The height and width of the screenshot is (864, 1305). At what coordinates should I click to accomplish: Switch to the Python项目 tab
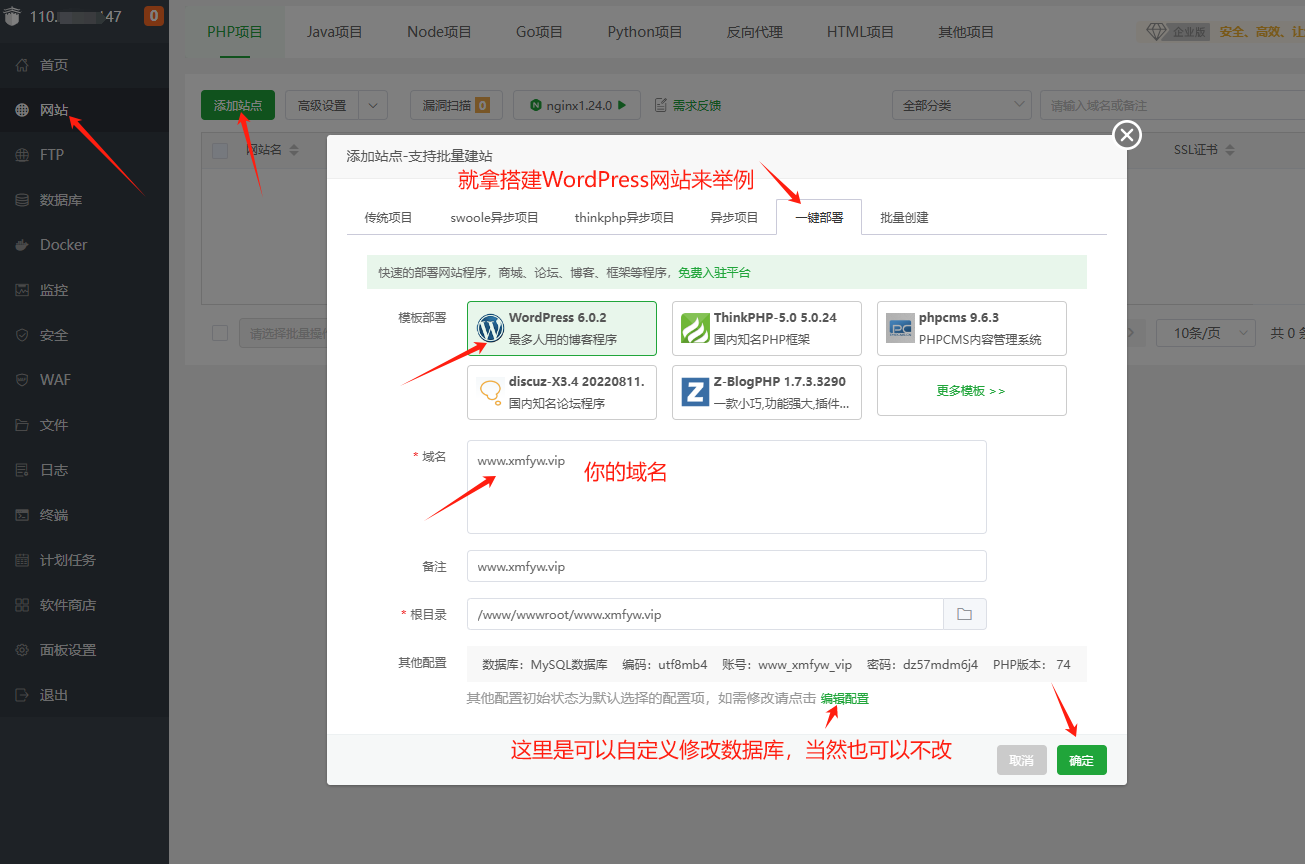pyautogui.click(x=645, y=32)
